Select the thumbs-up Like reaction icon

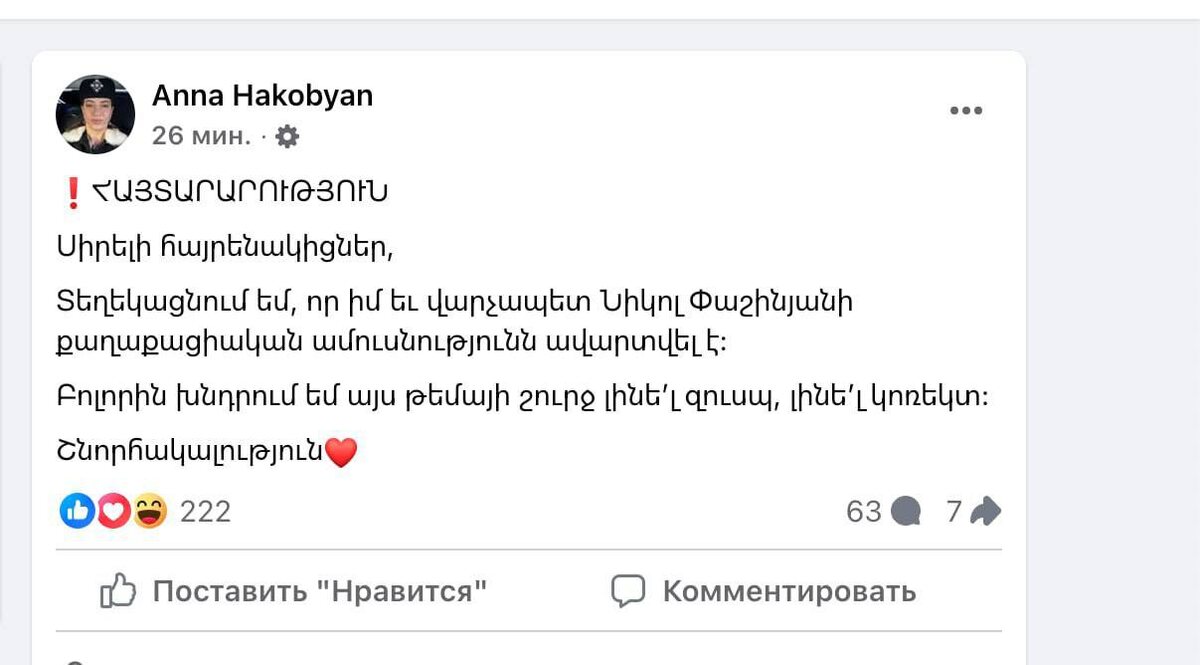click(x=78, y=511)
